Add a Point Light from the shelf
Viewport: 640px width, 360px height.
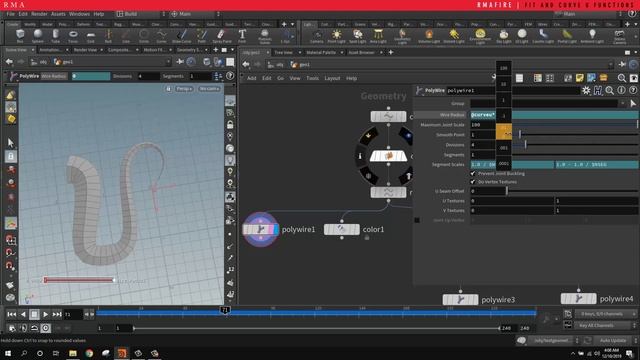[336, 36]
